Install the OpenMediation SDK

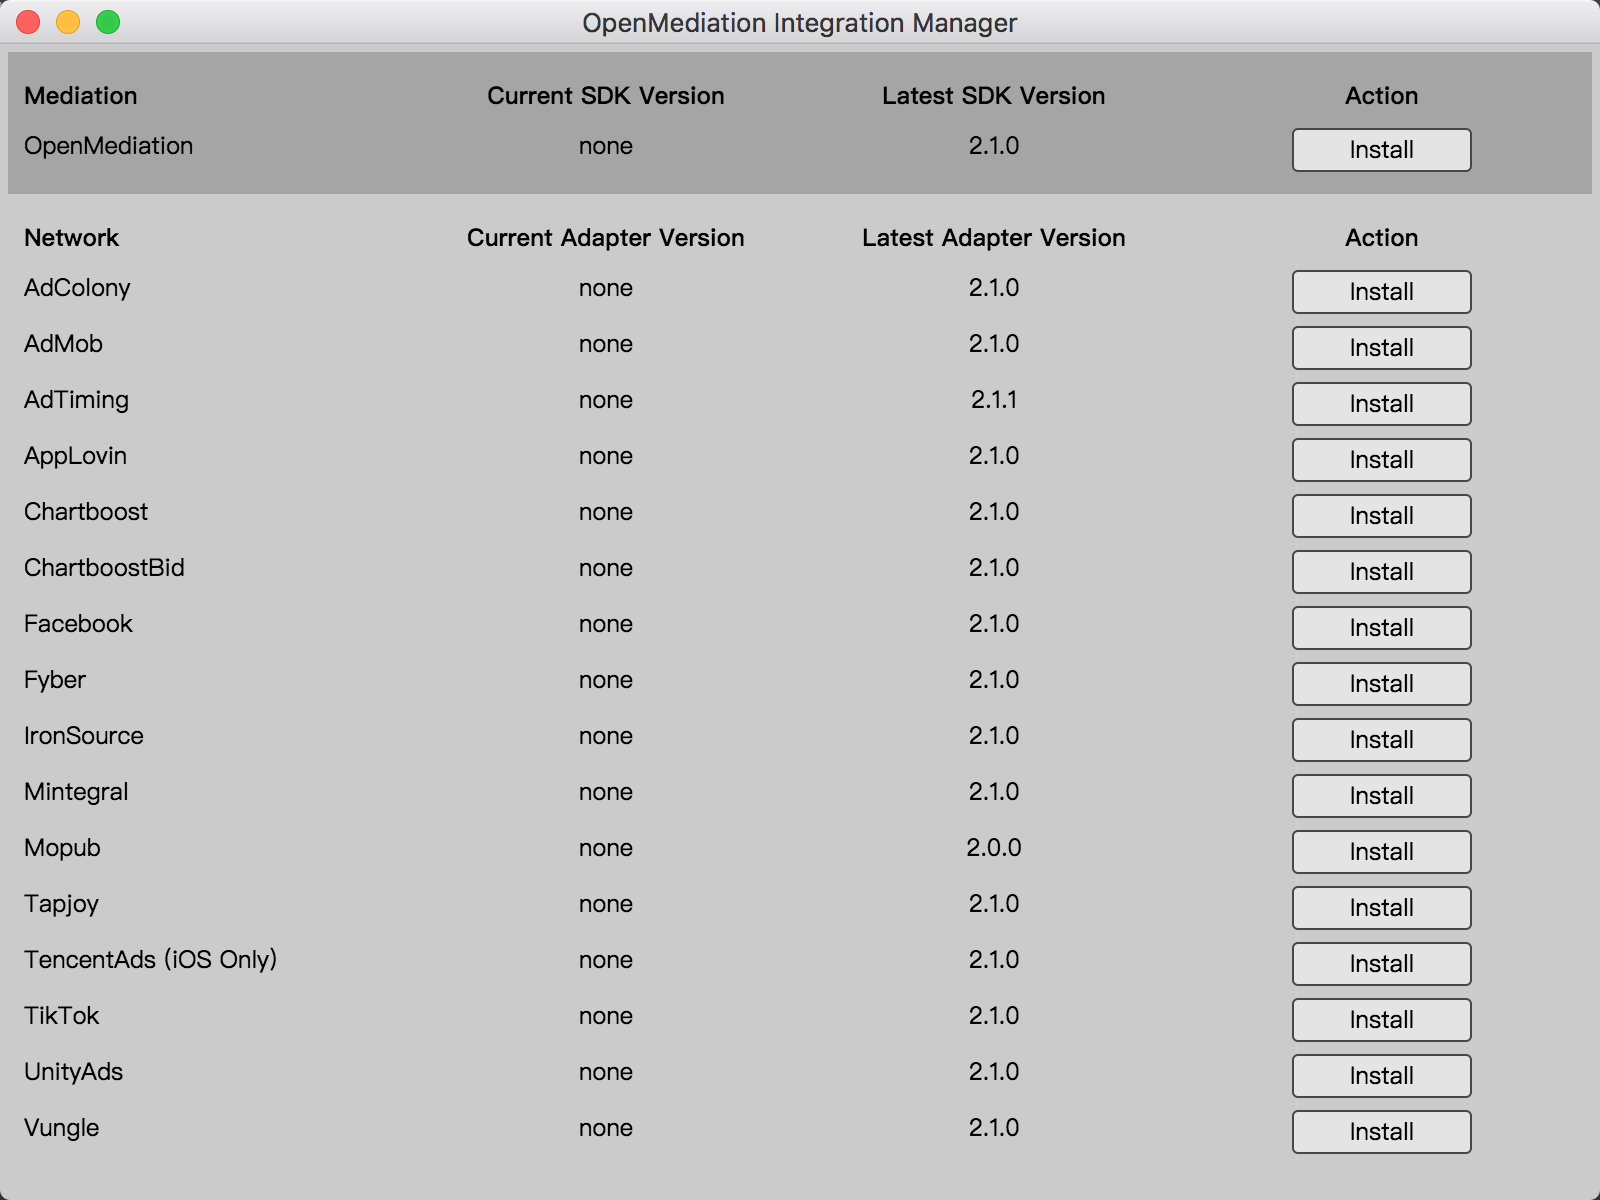click(x=1381, y=150)
